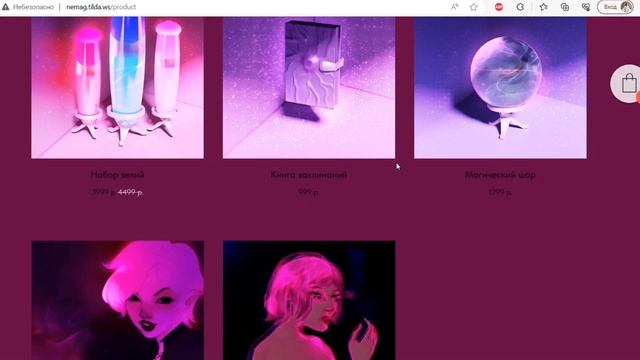The width and height of the screenshot is (640, 360).
Task: Open the red ABP extension icon
Action: point(499,7)
